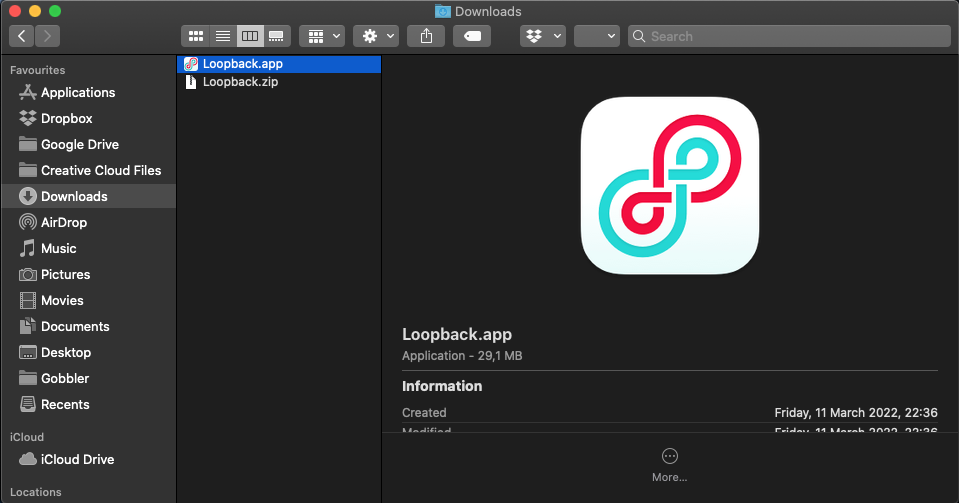This screenshot has height=503, width=959.
Task: Click the Downloads folder icon in title bar
Action: tap(443, 12)
